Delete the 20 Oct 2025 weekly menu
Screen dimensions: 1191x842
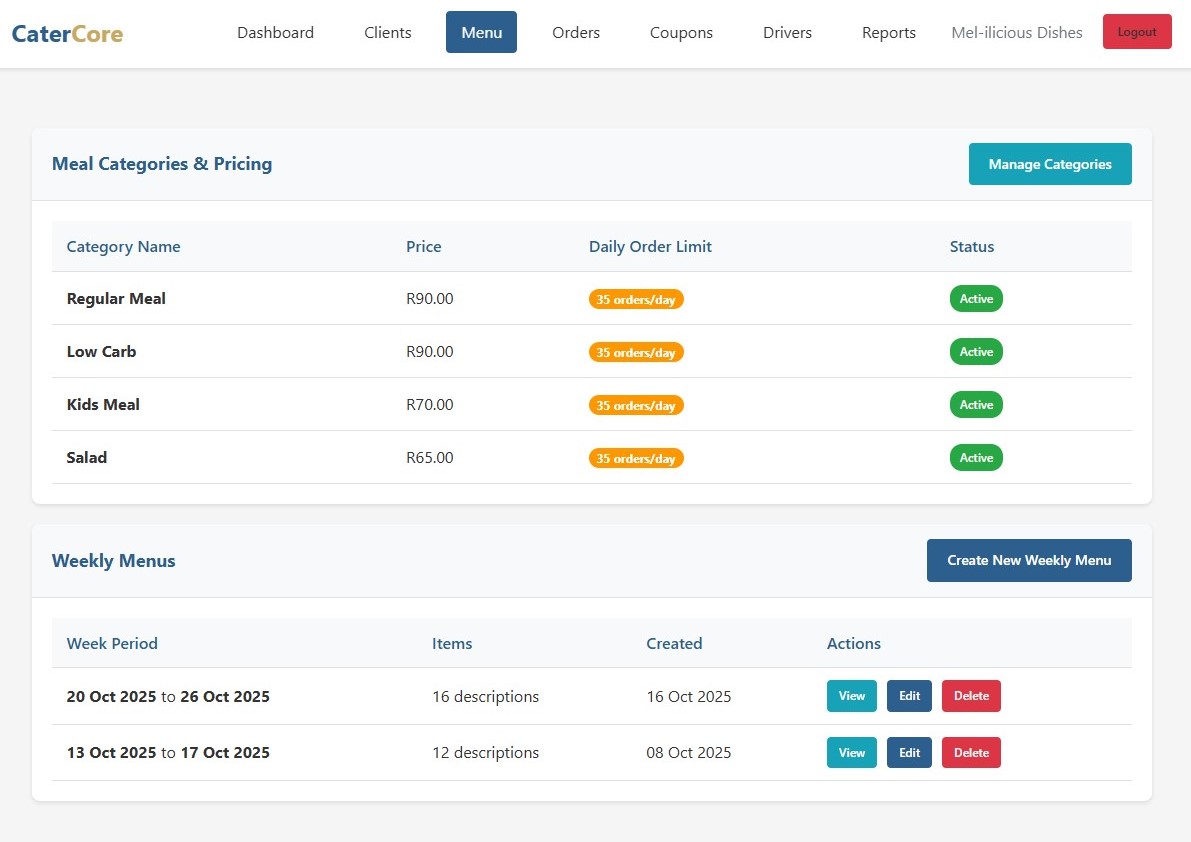(x=970, y=696)
